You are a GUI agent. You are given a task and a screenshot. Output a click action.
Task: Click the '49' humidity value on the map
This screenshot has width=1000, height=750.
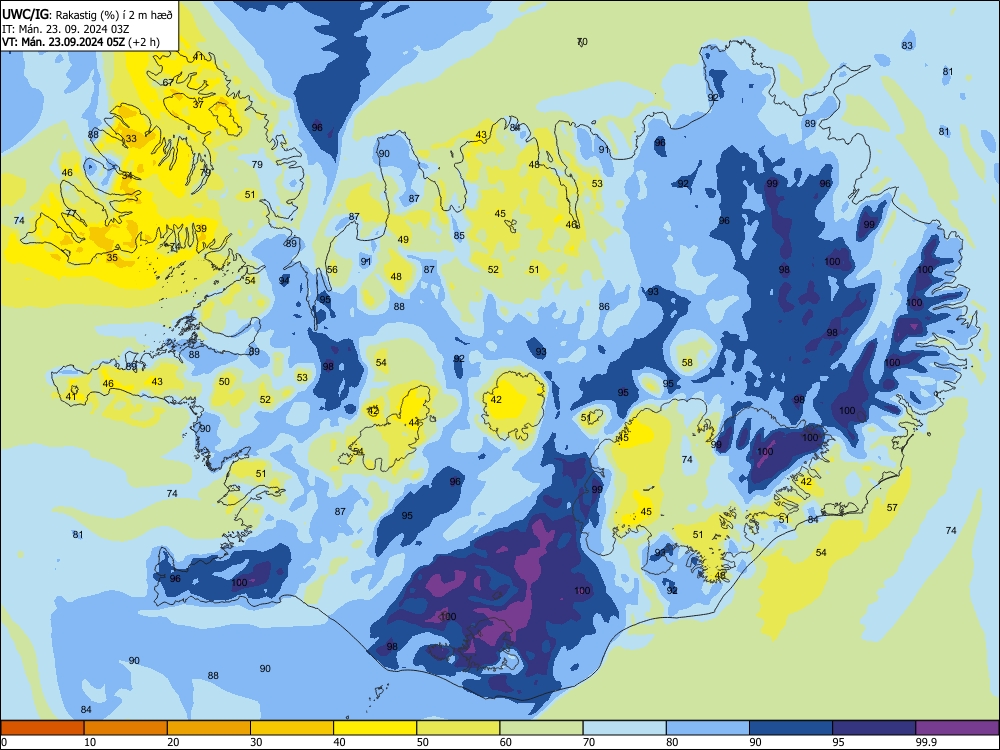(403, 240)
